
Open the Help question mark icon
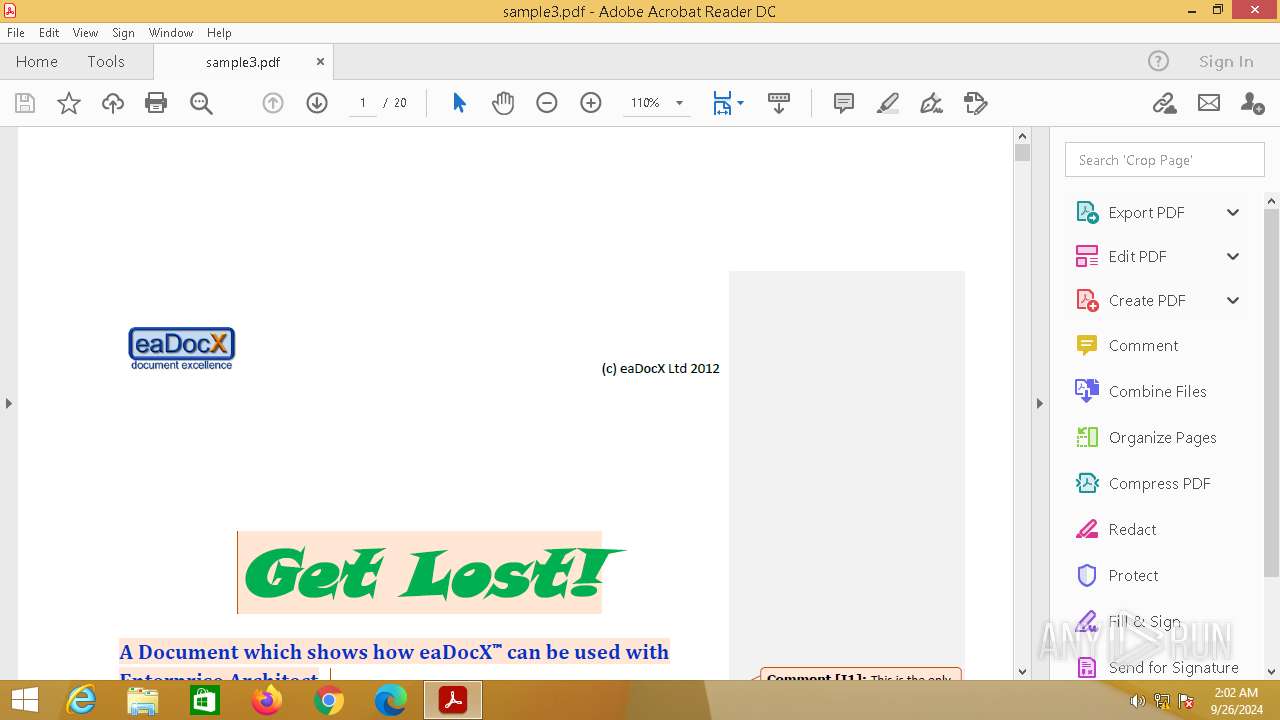pos(1158,62)
